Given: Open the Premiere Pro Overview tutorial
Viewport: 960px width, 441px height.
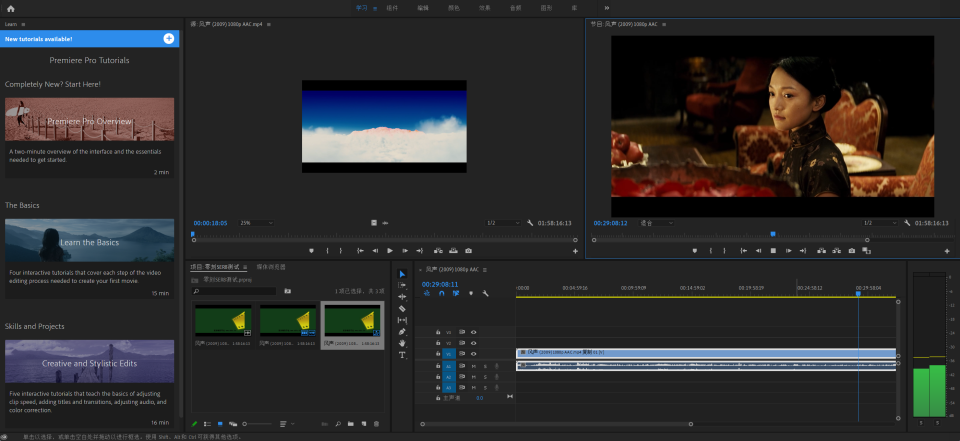Looking at the screenshot, I should tap(89, 120).
